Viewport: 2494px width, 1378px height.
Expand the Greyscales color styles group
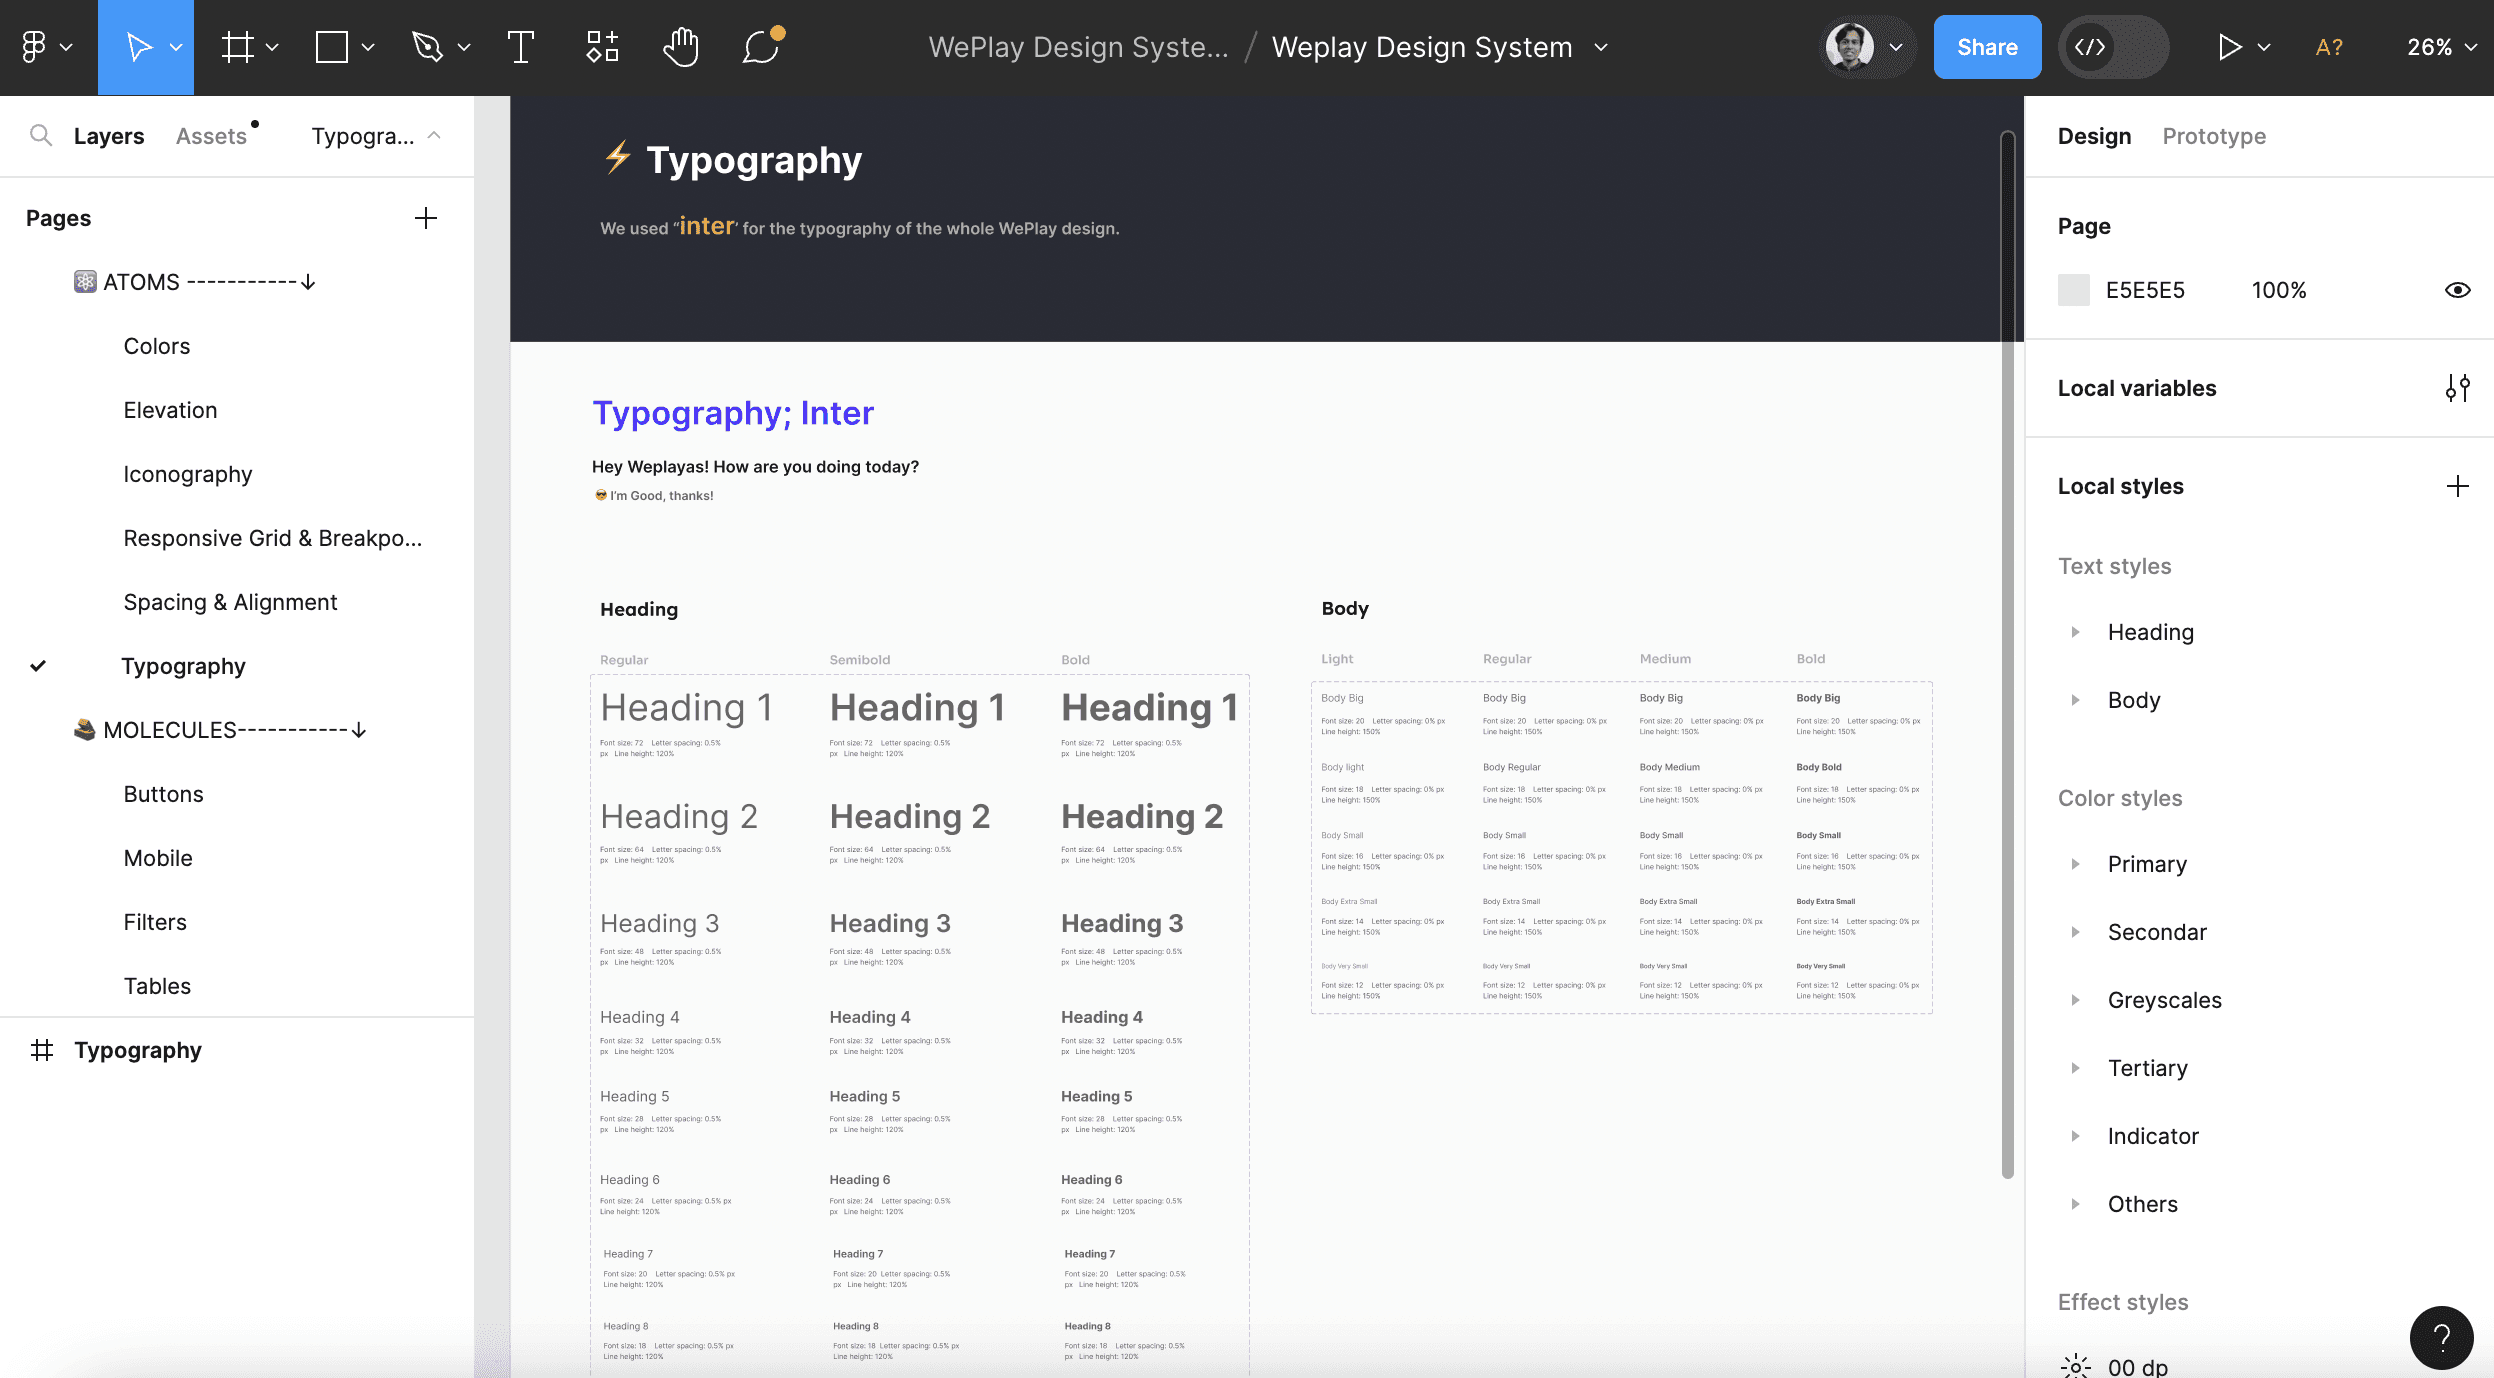[x=2075, y=1000]
